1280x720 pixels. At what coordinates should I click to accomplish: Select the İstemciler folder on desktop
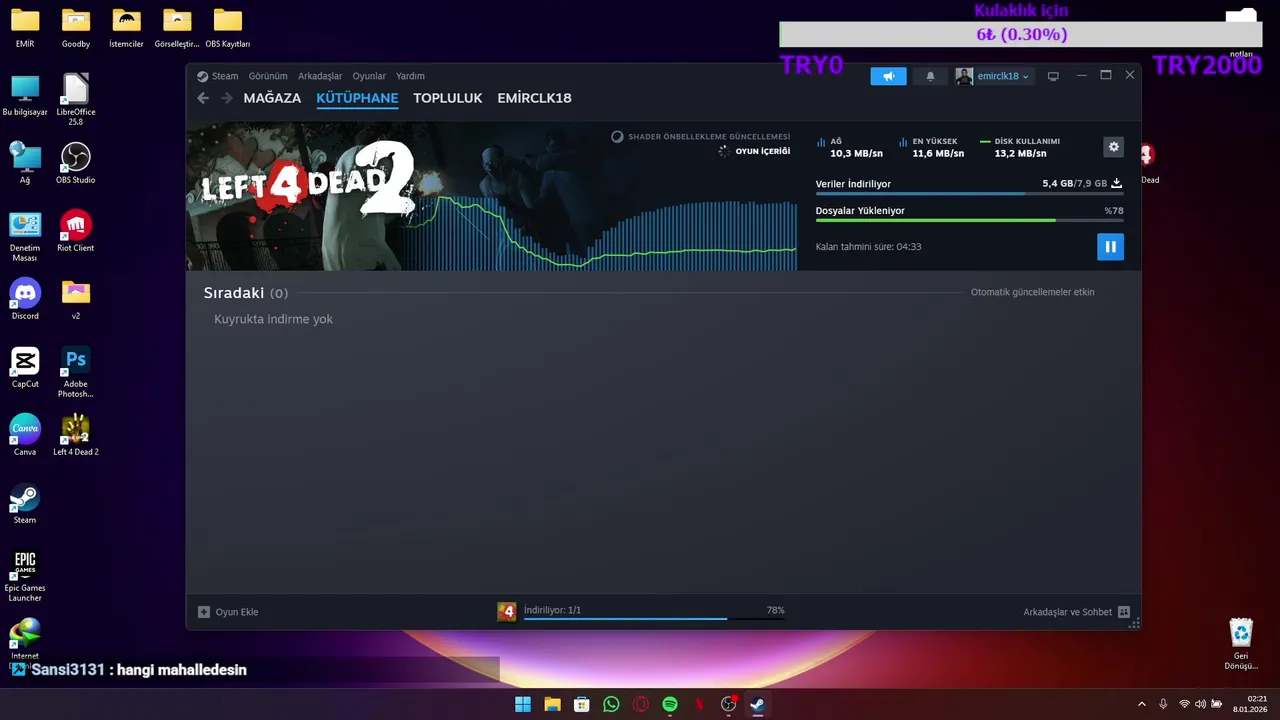pyautogui.click(x=126, y=29)
